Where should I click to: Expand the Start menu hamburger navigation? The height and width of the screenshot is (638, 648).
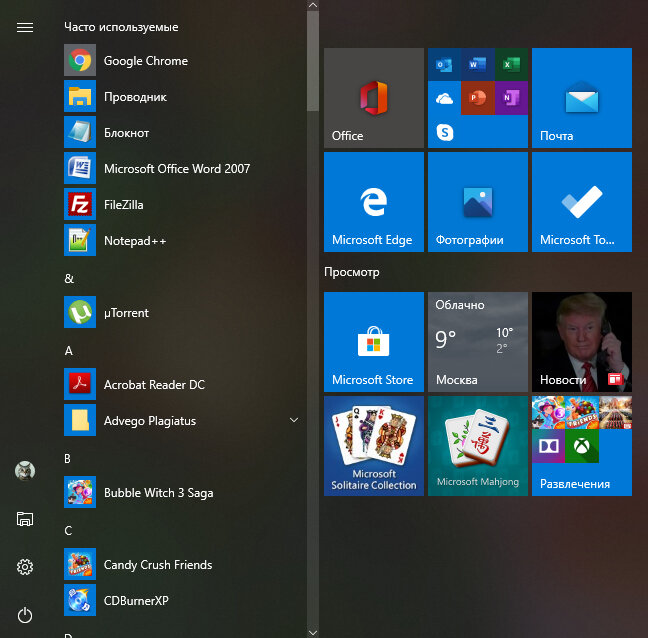25,27
